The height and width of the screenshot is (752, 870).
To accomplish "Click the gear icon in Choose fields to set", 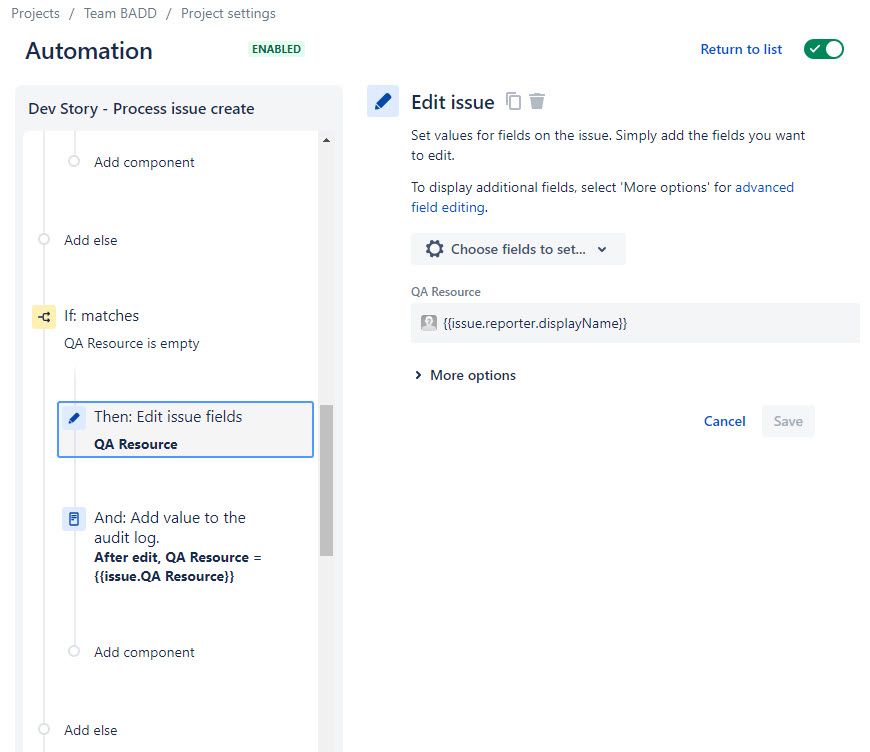I will (434, 249).
